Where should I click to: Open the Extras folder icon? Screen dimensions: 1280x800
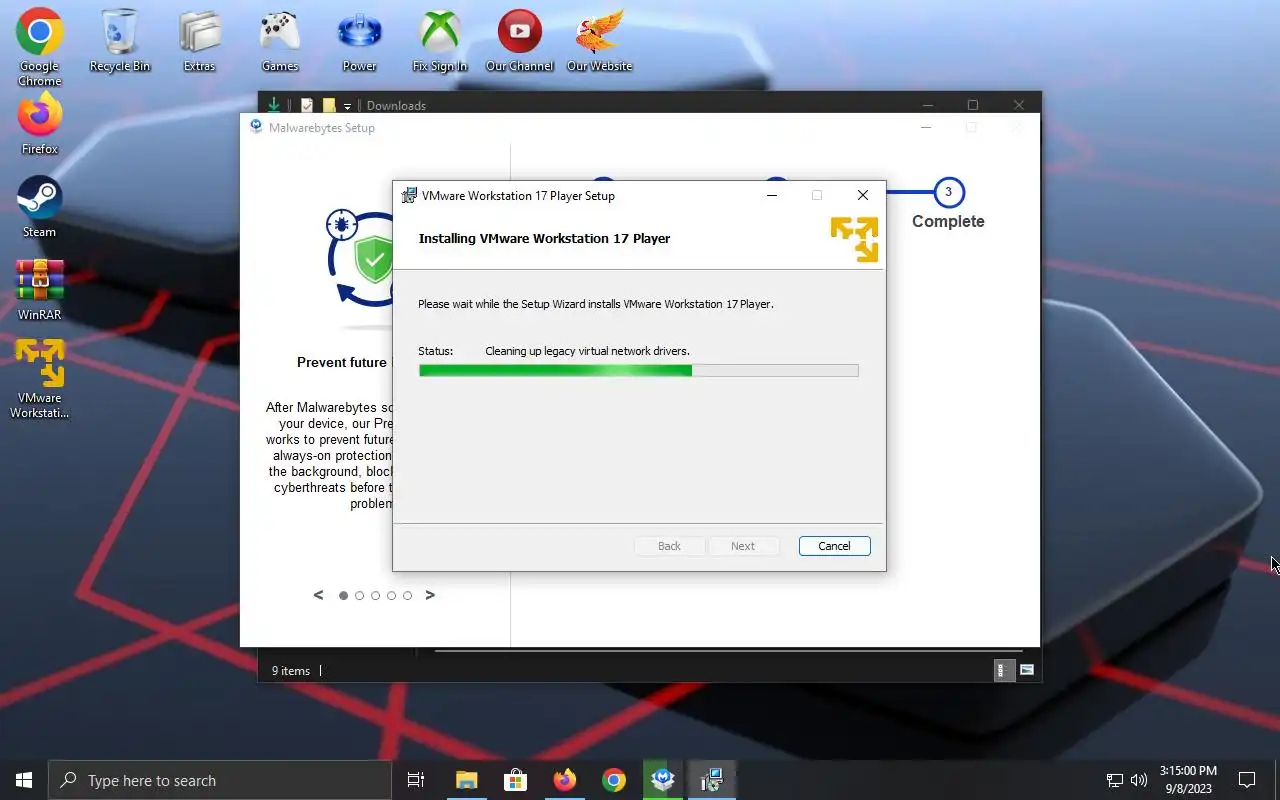click(x=200, y=42)
